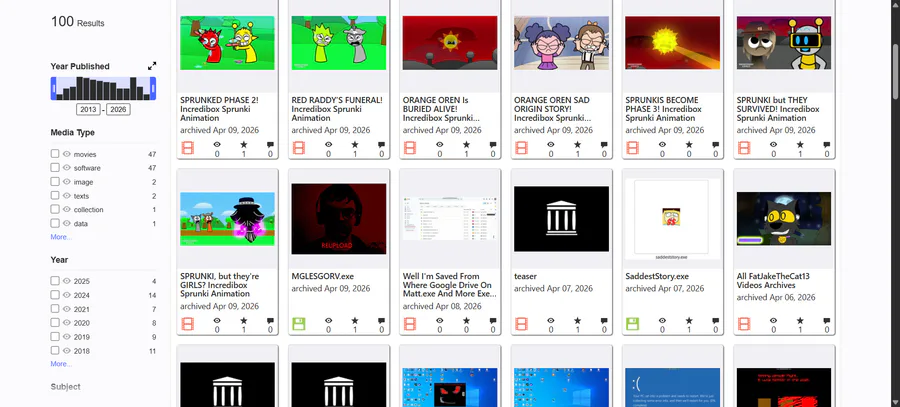900x407 pixels.
Task: Click the star icon on All FatJakeTheCat13 Videos card
Action: pos(800,320)
